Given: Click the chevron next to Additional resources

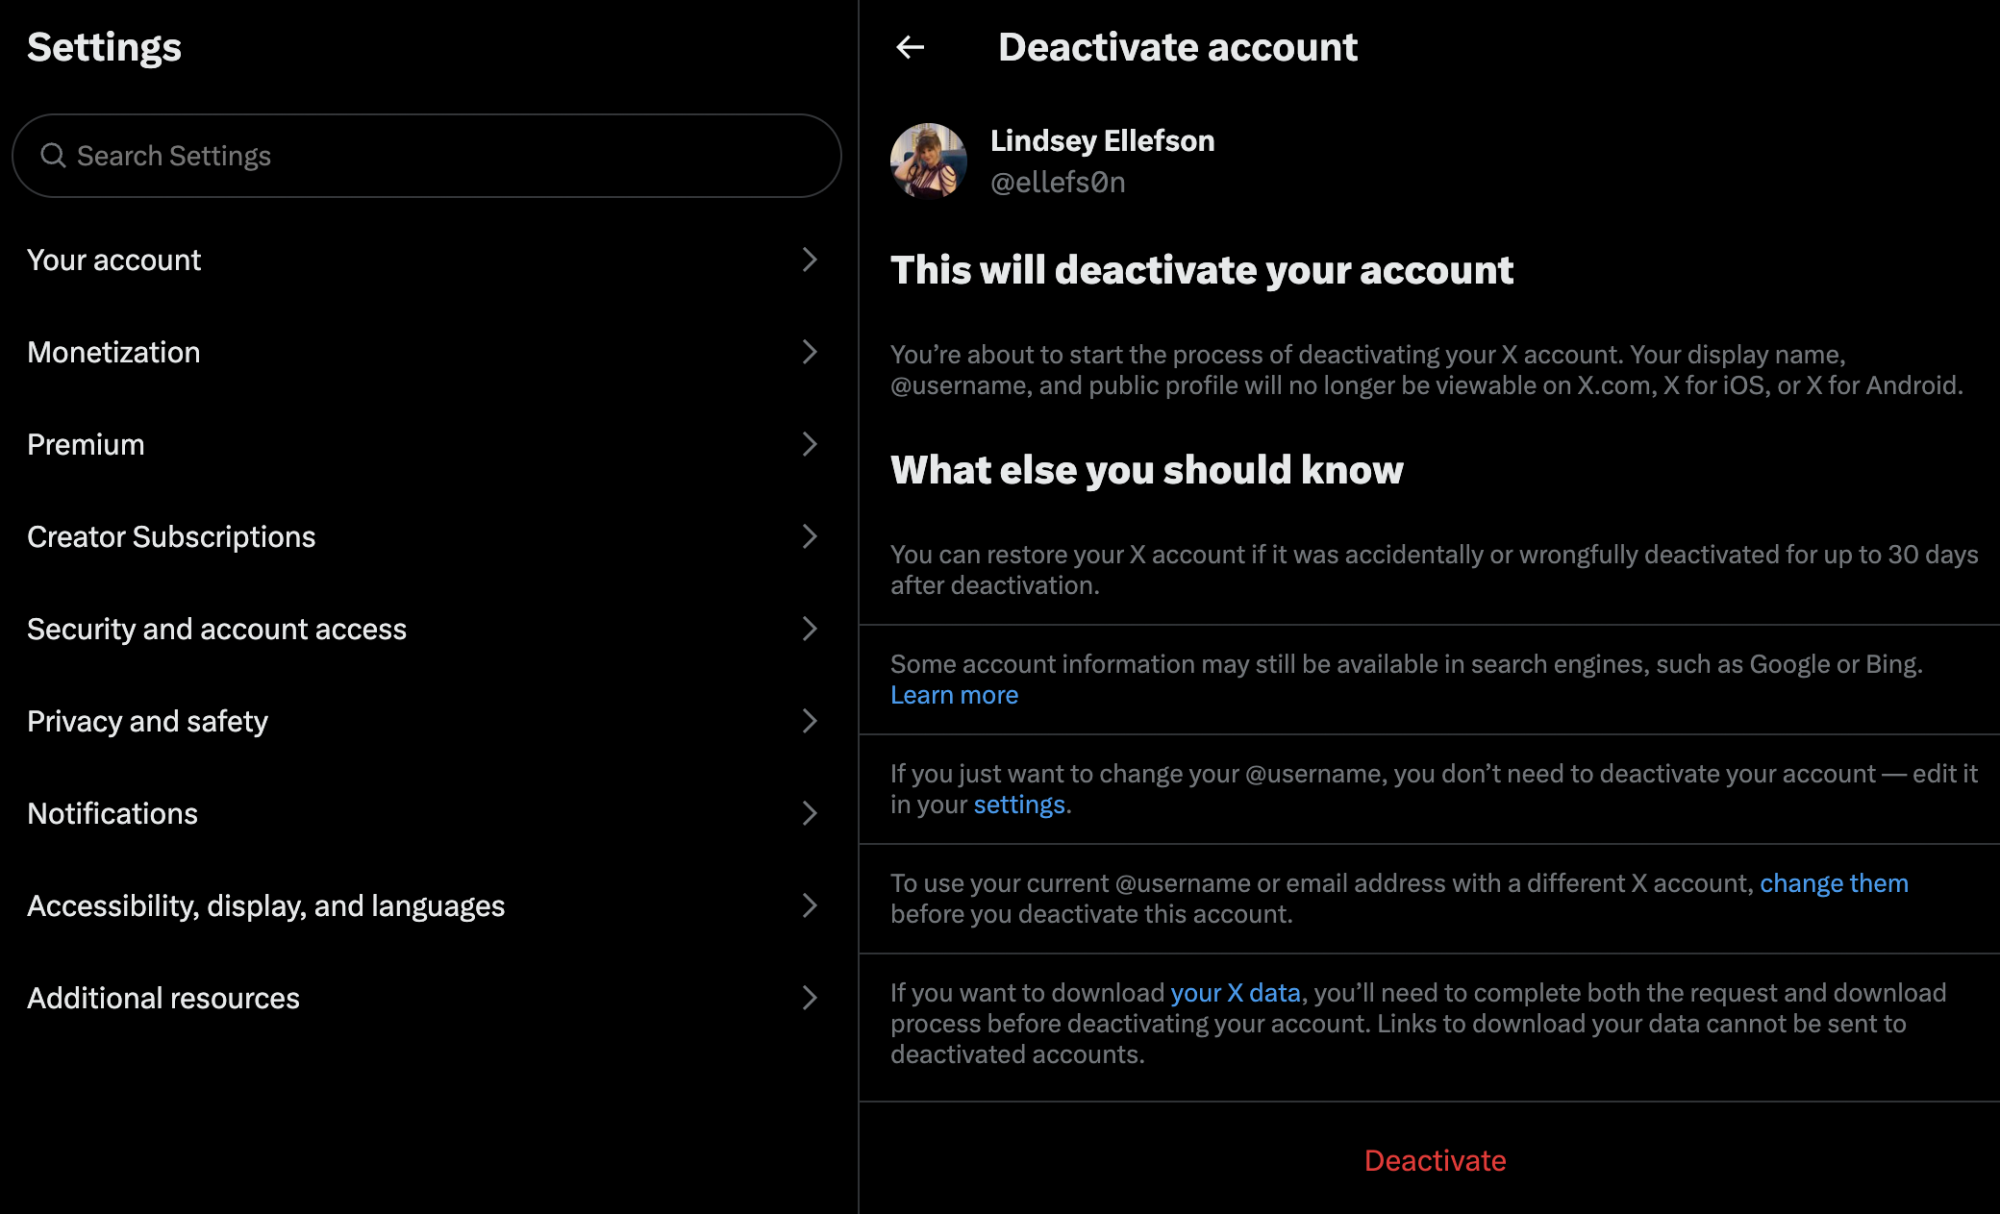Looking at the screenshot, I should 810,997.
